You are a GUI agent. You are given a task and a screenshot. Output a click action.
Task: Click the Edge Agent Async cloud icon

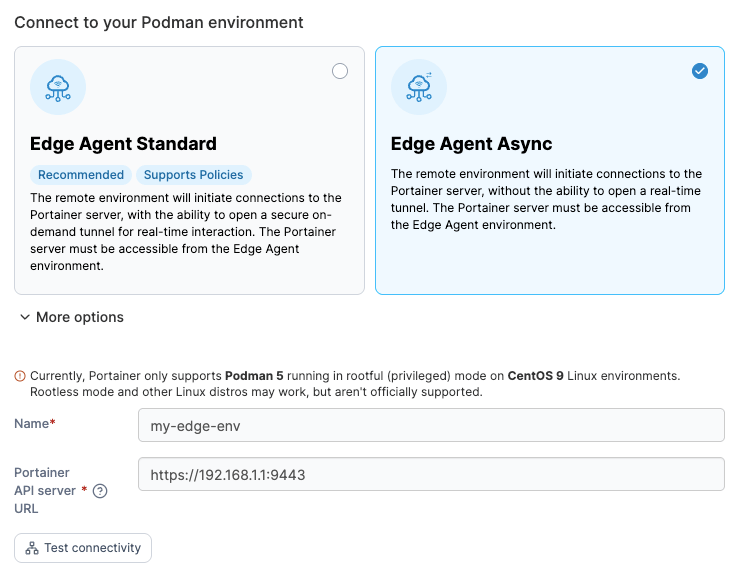[x=419, y=87]
